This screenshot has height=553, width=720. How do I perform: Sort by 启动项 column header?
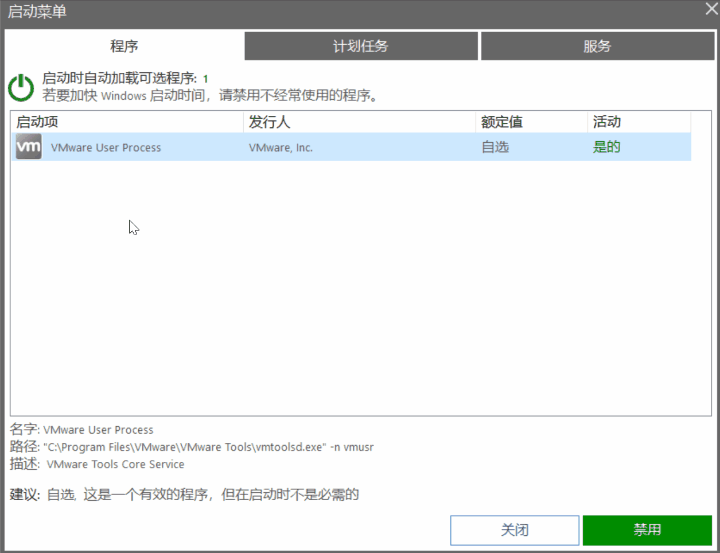(x=127, y=122)
